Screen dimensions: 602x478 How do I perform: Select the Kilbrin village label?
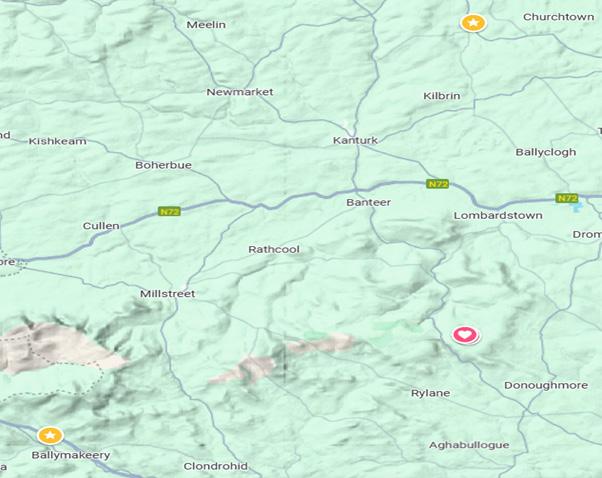pyautogui.click(x=442, y=96)
